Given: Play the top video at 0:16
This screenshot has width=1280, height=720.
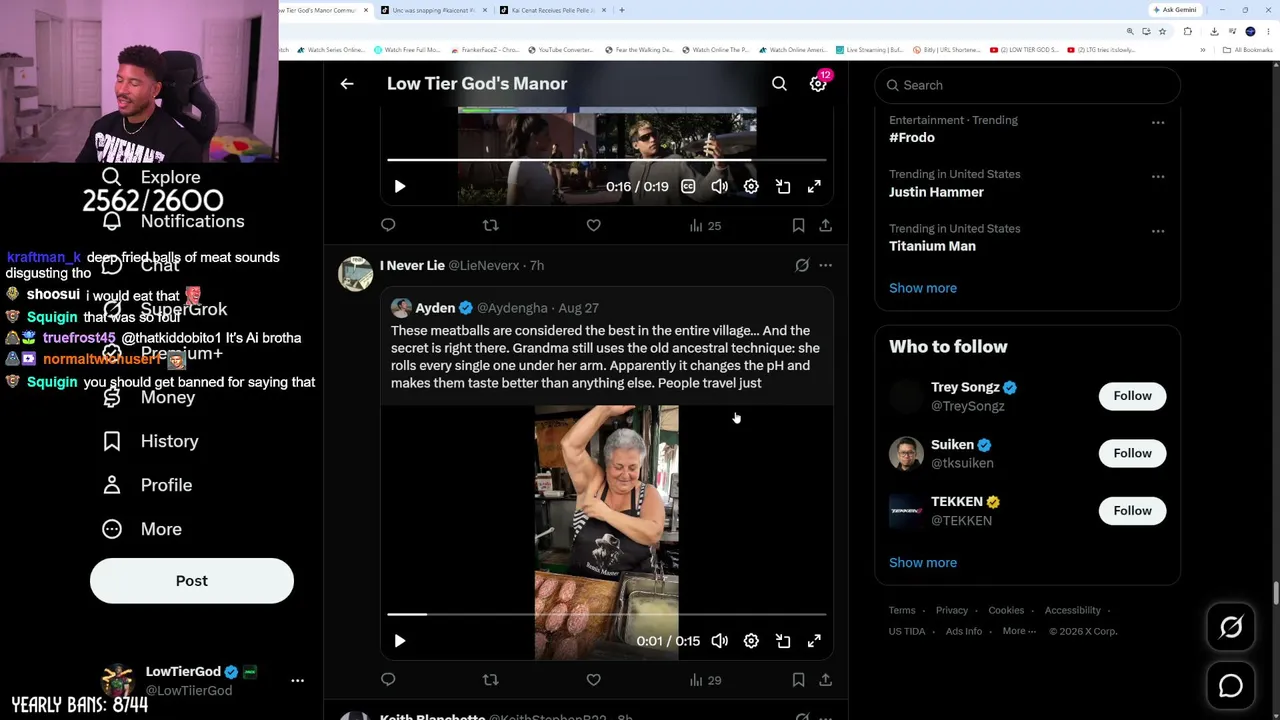Looking at the screenshot, I should coord(399,186).
